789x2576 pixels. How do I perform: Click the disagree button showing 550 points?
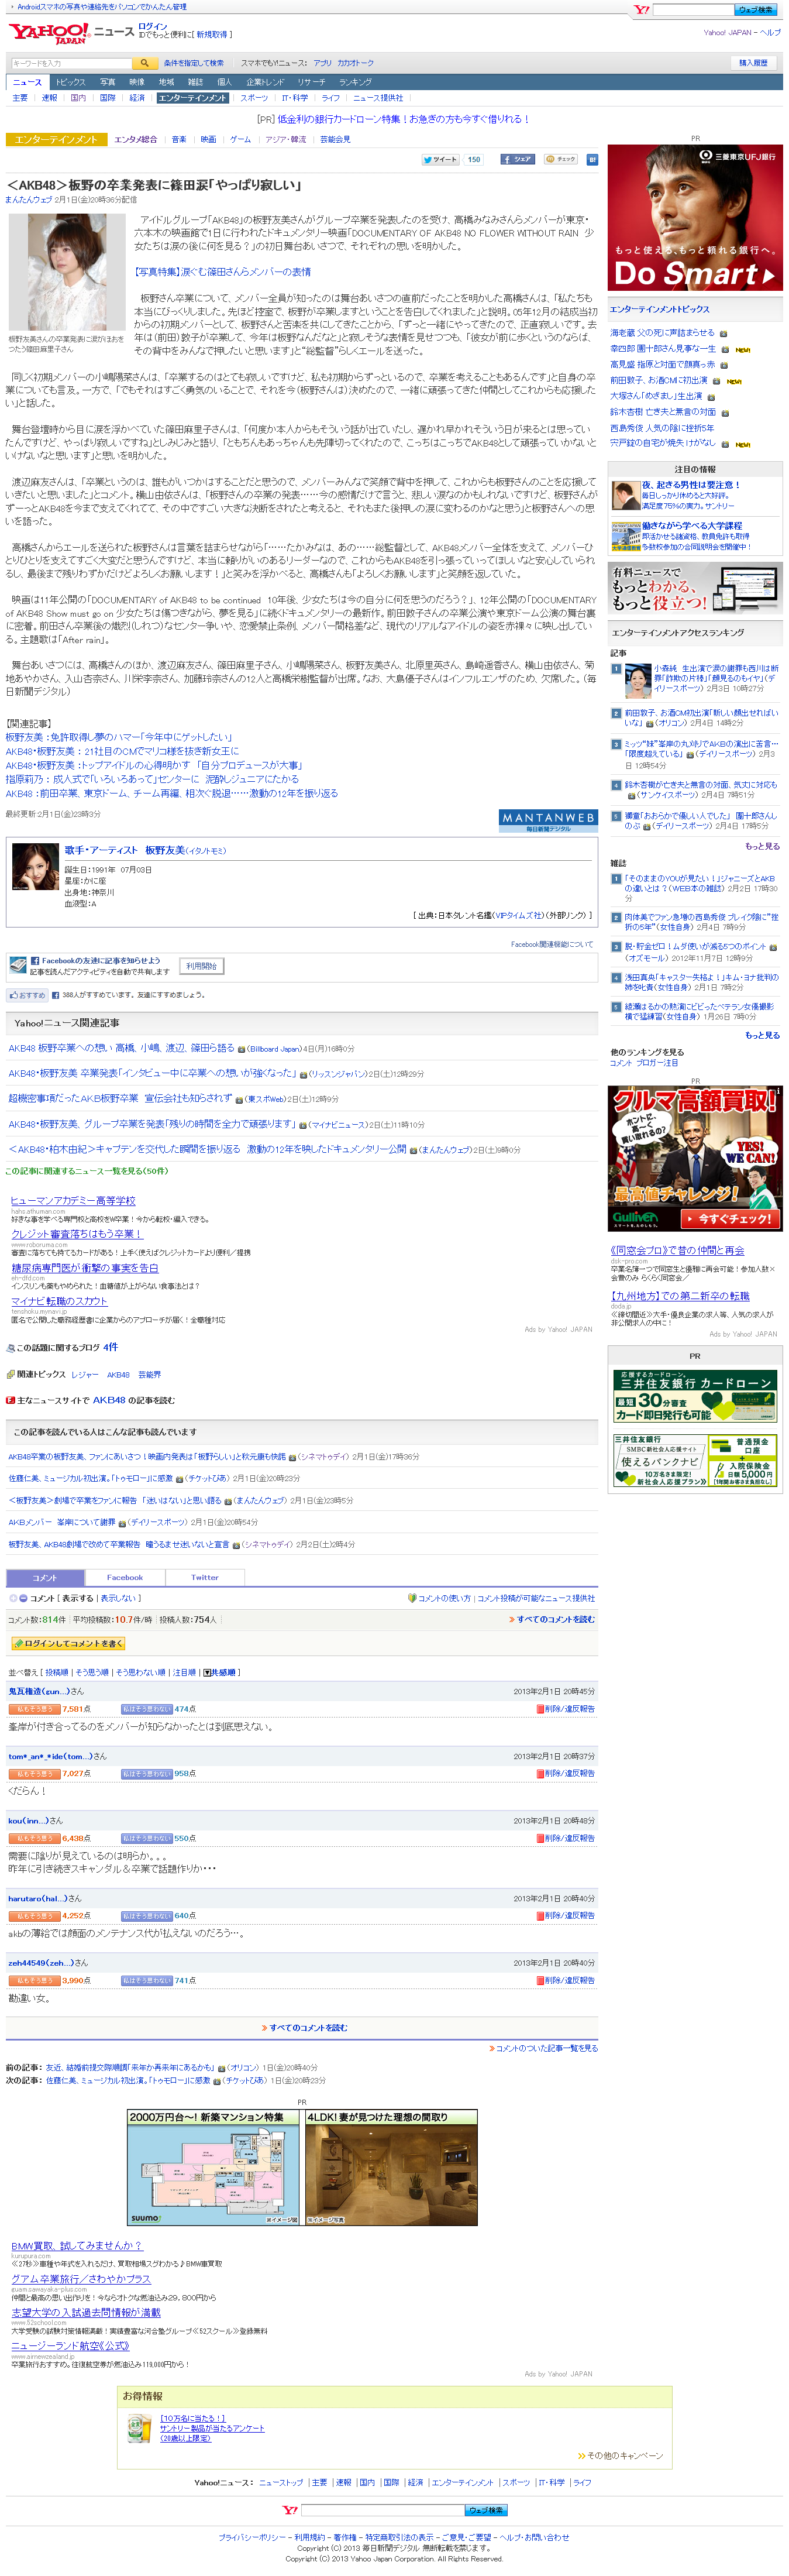tap(146, 1838)
